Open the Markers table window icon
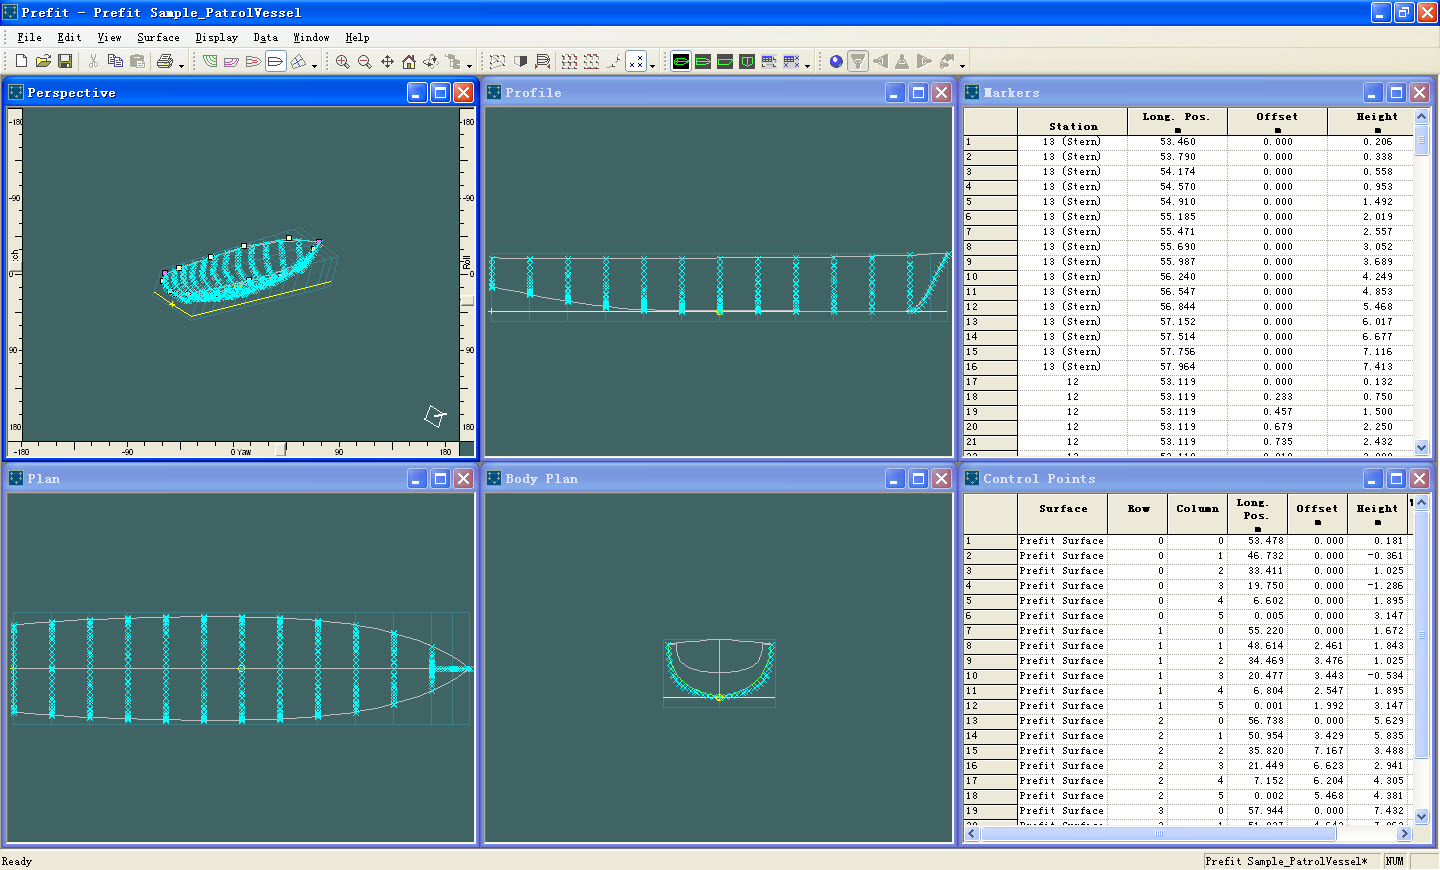The width and height of the screenshot is (1440, 870). tap(791, 61)
